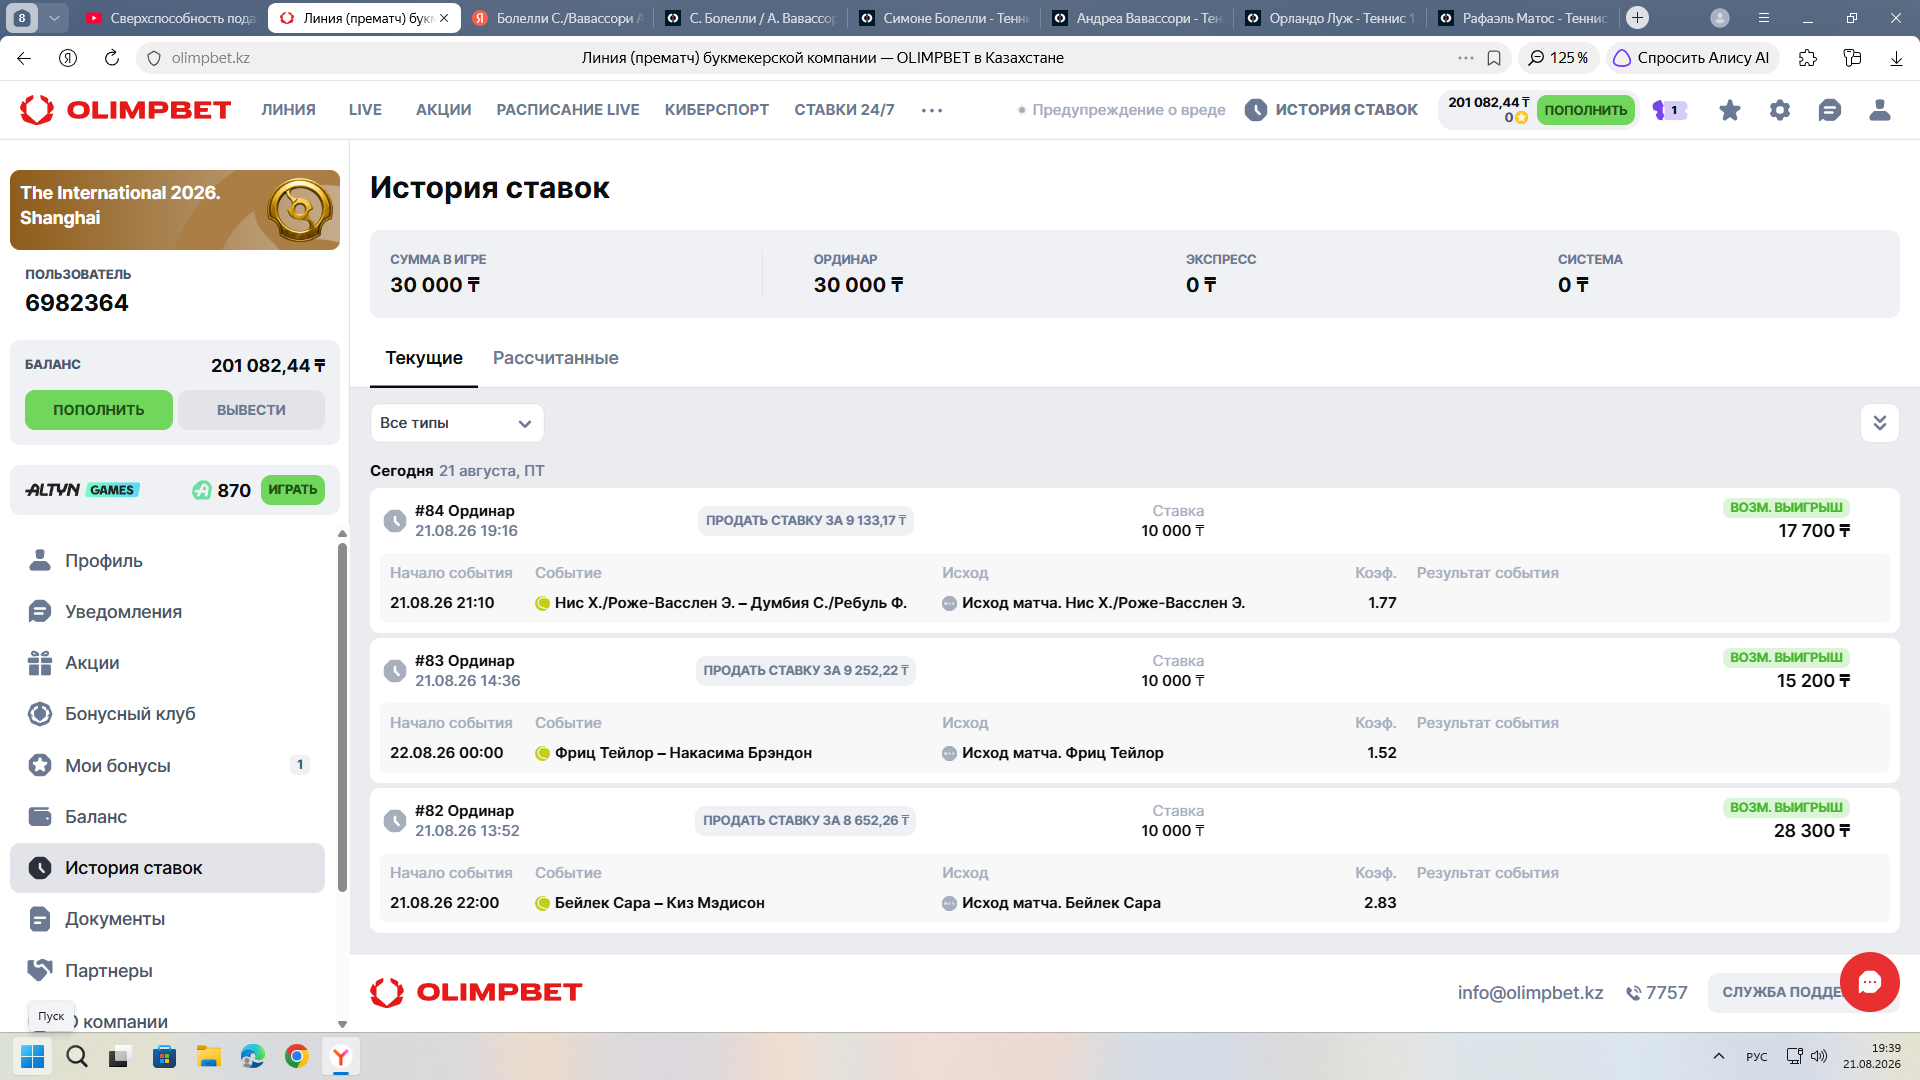Click info@olimpbet.kz email link

click(1531, 992)
